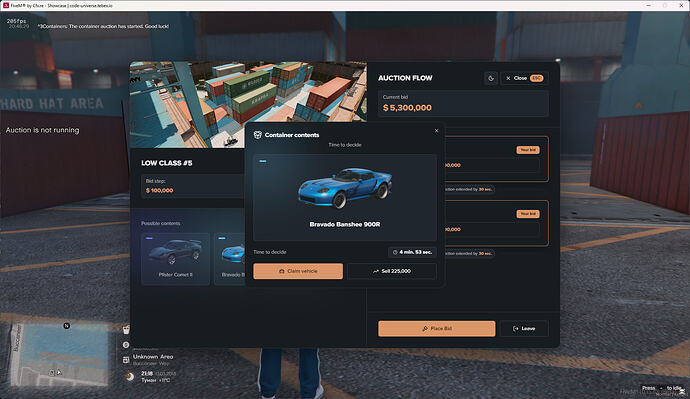Click the trend arrow icon on Sell

point(376,271)
